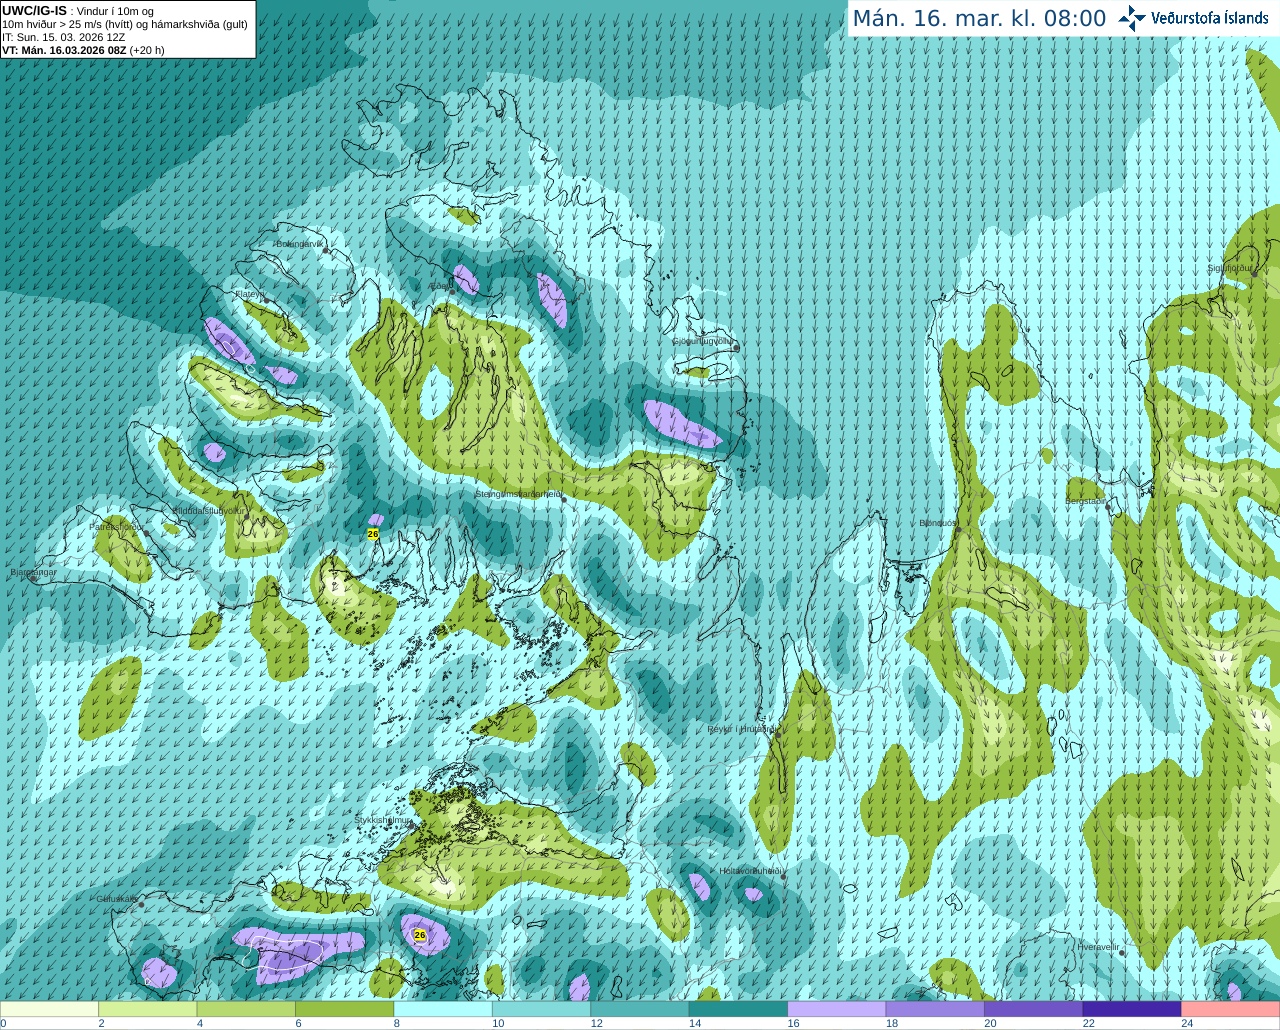Screen dimensions: 1280x1030
Task: Select the 22–24 m/s dark indigo legend swatch
Action: pos(1132,1009)
